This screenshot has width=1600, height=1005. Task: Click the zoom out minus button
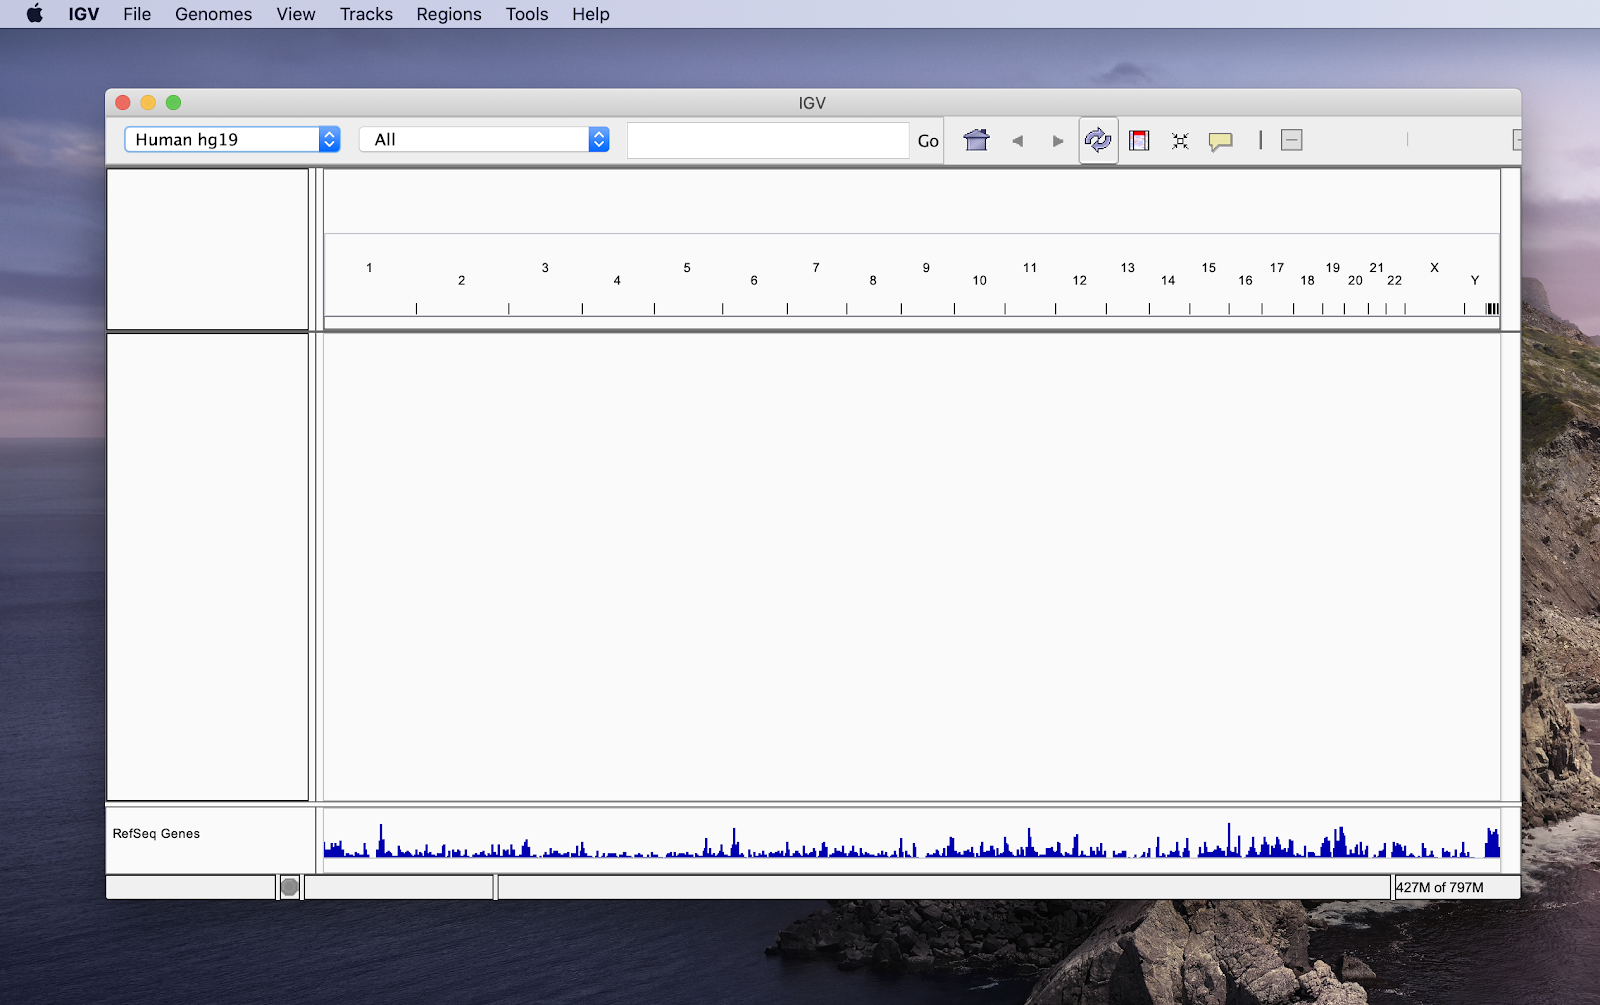click(x=1291, y=141)
